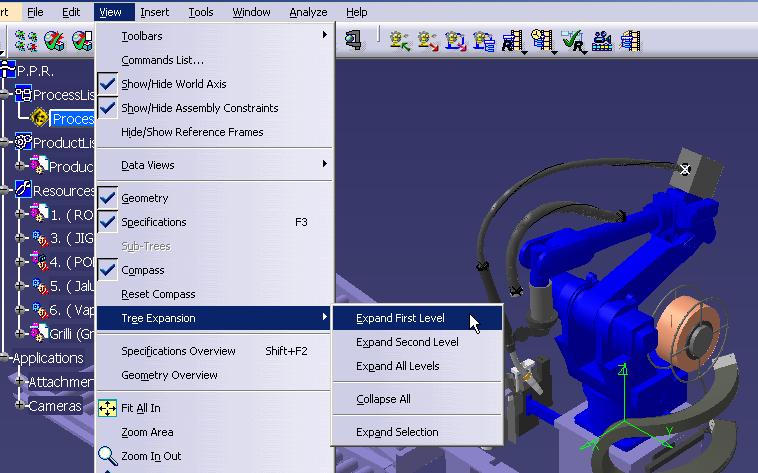Click the blue camera crew icon in the toolbar
The image size is (758, 473).
tap(602, 41)
